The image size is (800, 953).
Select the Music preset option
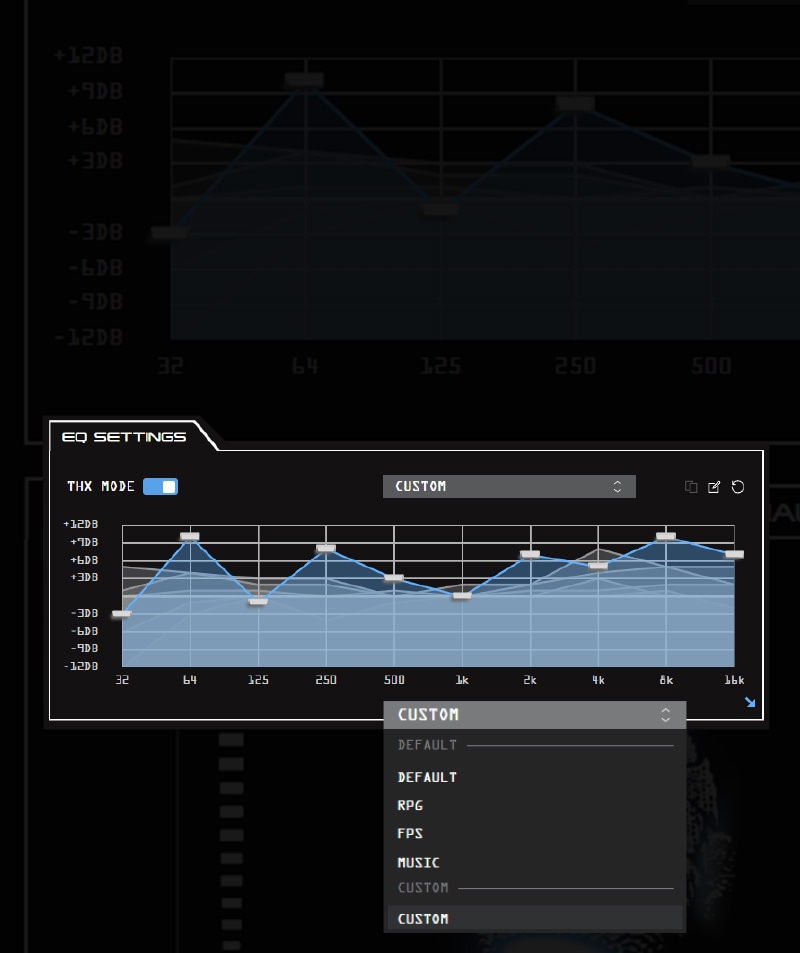418,862
